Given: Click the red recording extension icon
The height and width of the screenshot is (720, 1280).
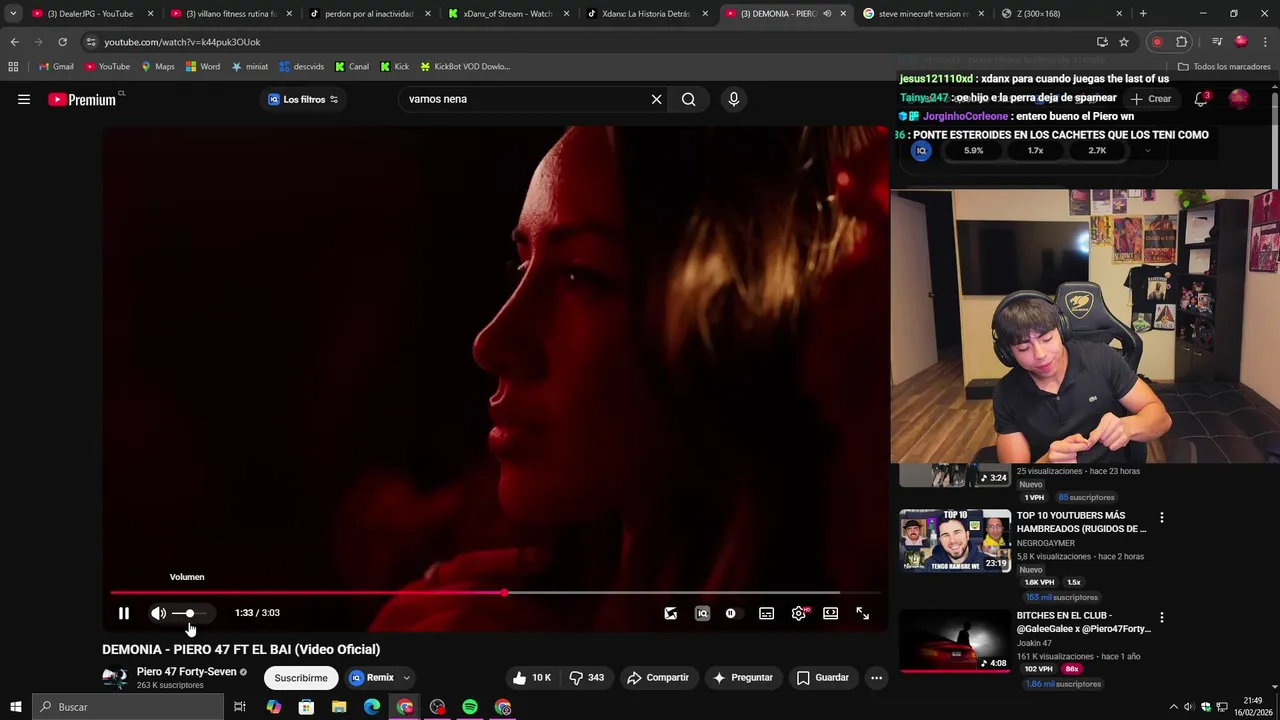Looking at the screenshot, I should pos(1157,42).
